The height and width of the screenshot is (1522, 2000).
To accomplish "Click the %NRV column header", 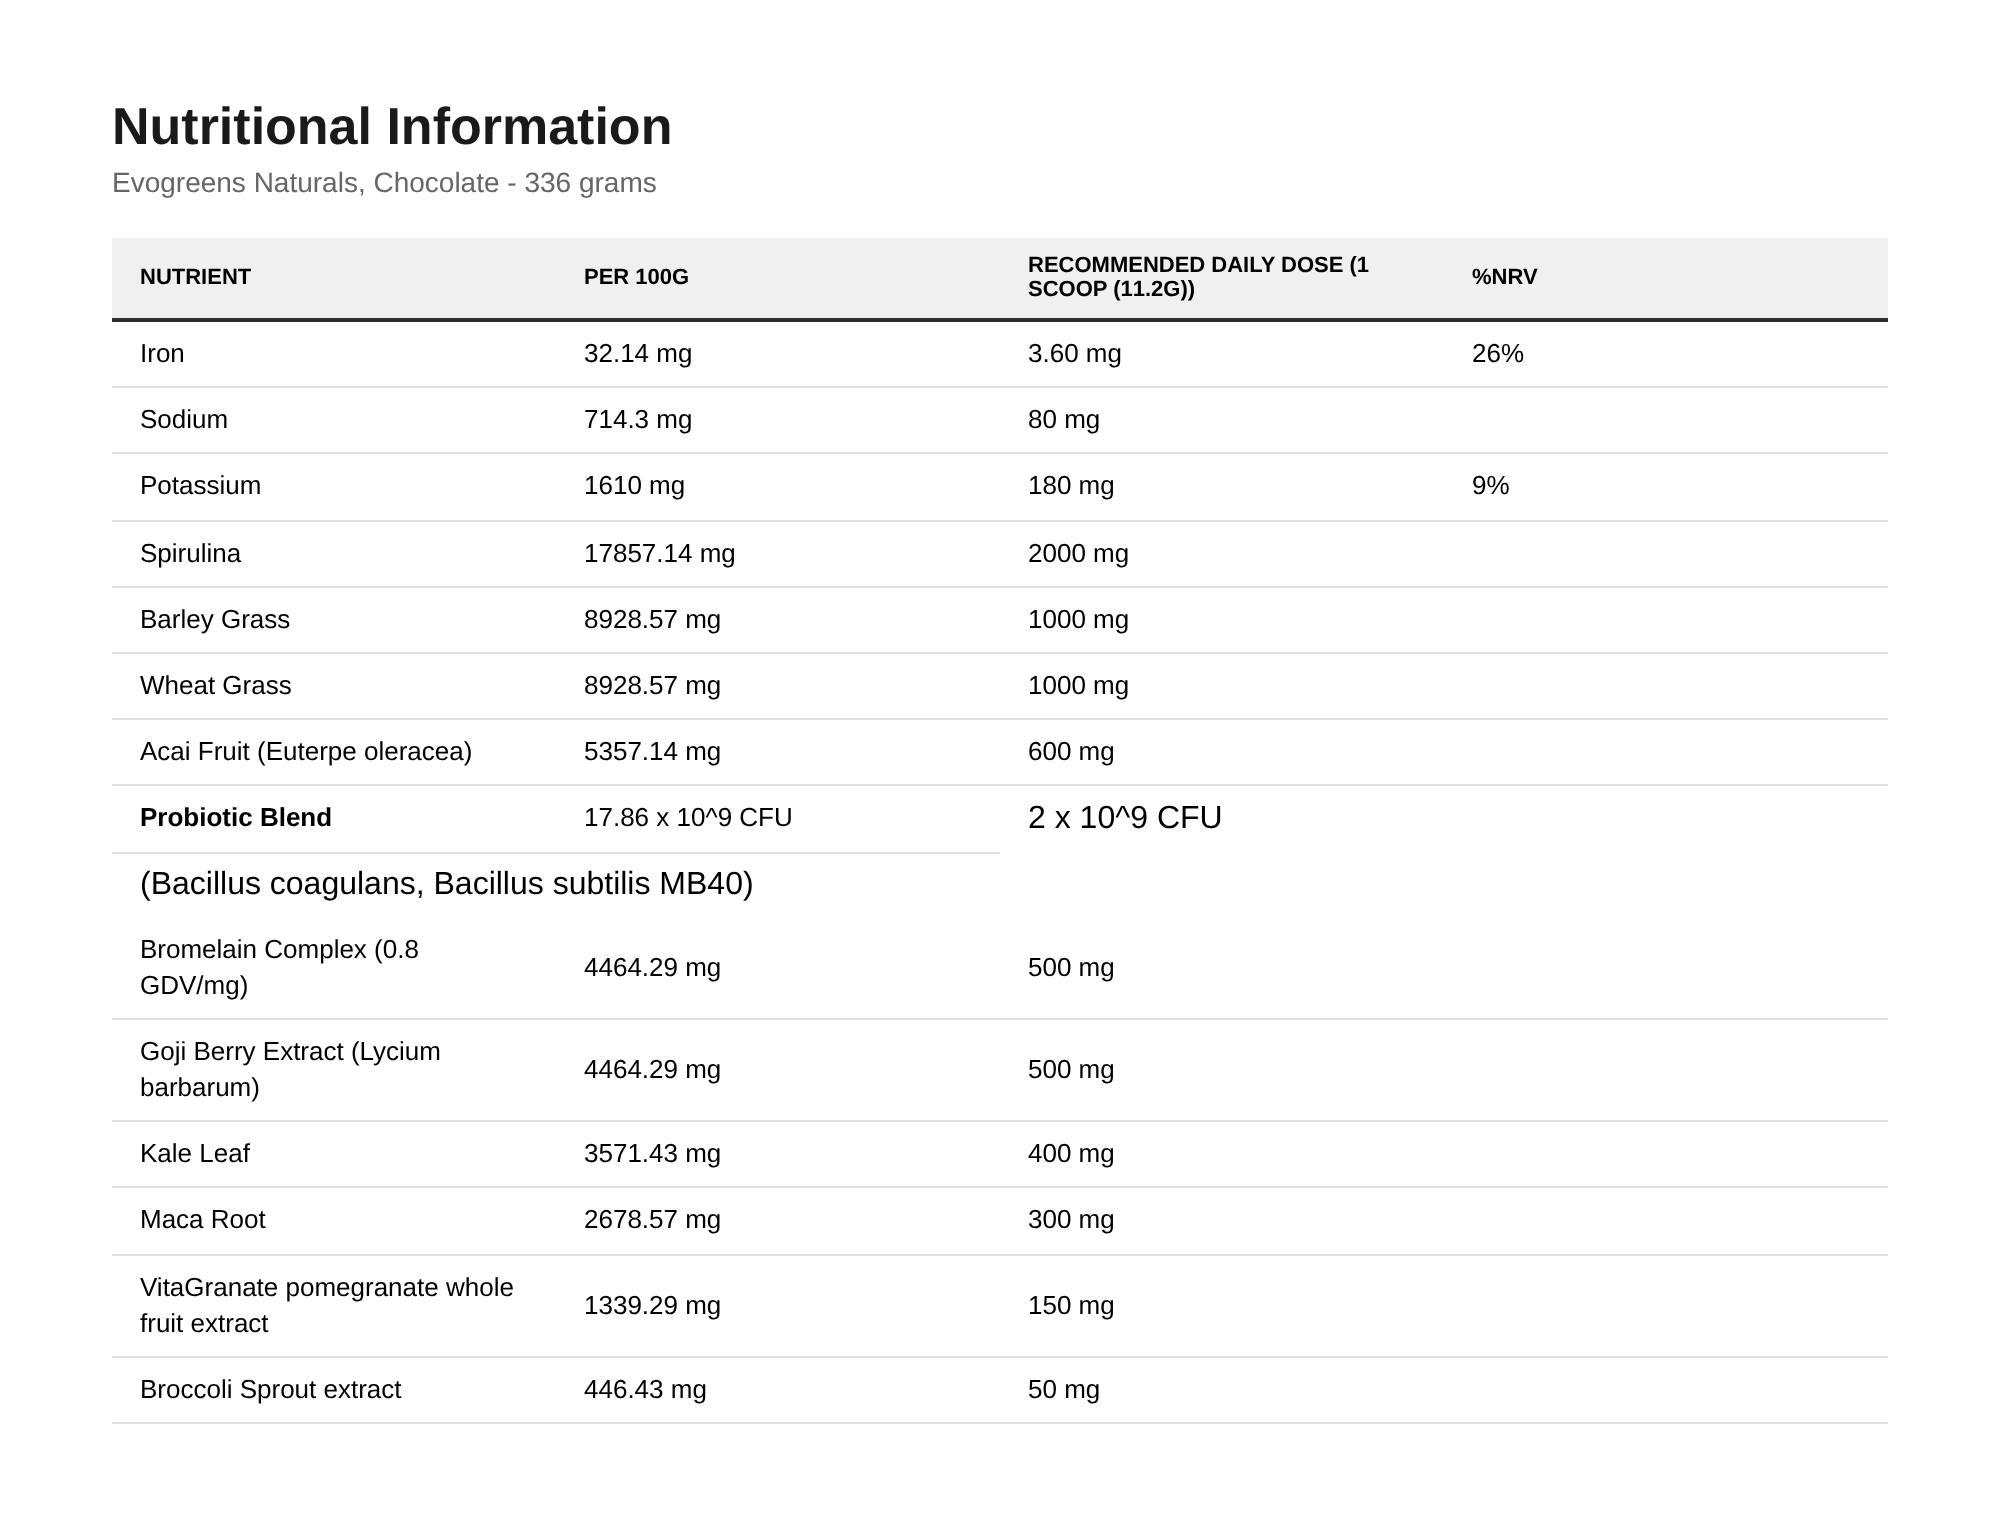I will coord(1504,277).
